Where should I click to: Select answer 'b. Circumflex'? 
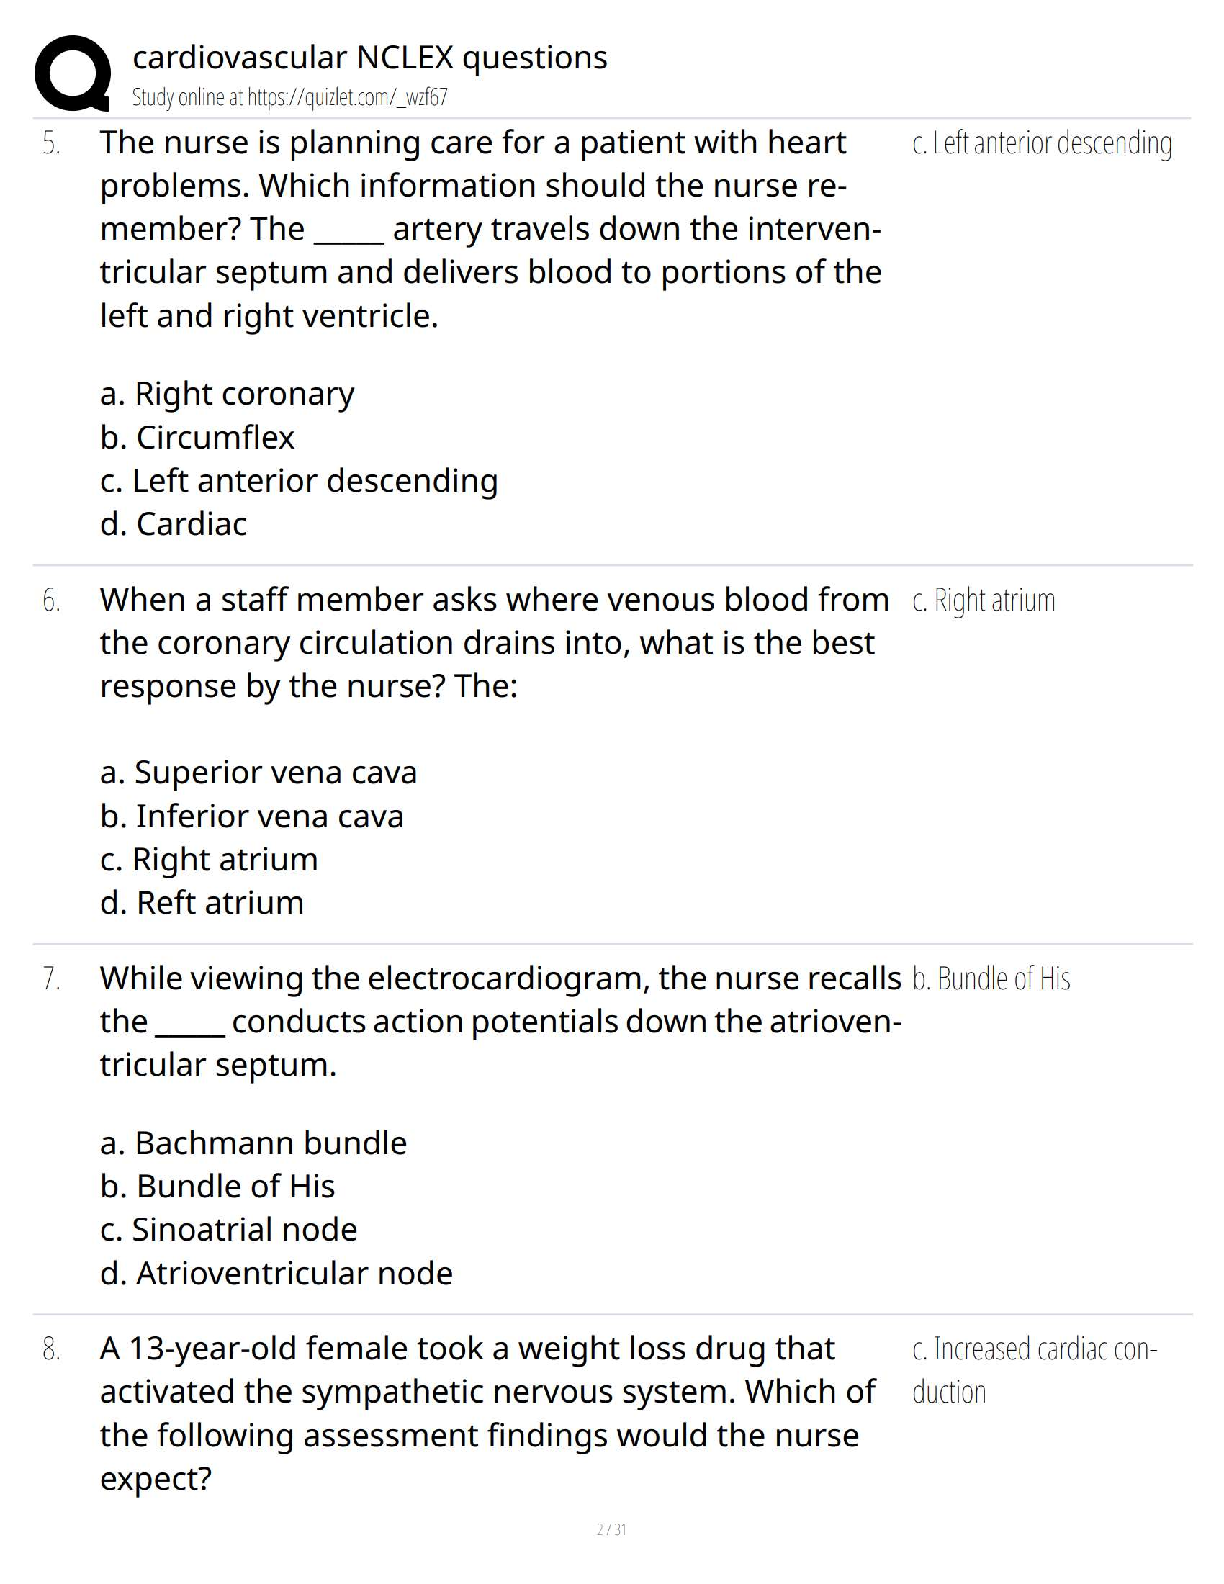tap(197, 437)
